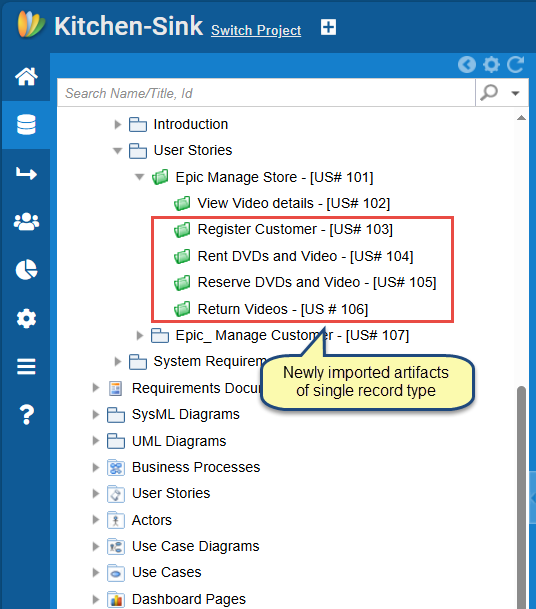Open the search options dropdown arrow
The image size is (536, 609).
click(x=515, y=93)
